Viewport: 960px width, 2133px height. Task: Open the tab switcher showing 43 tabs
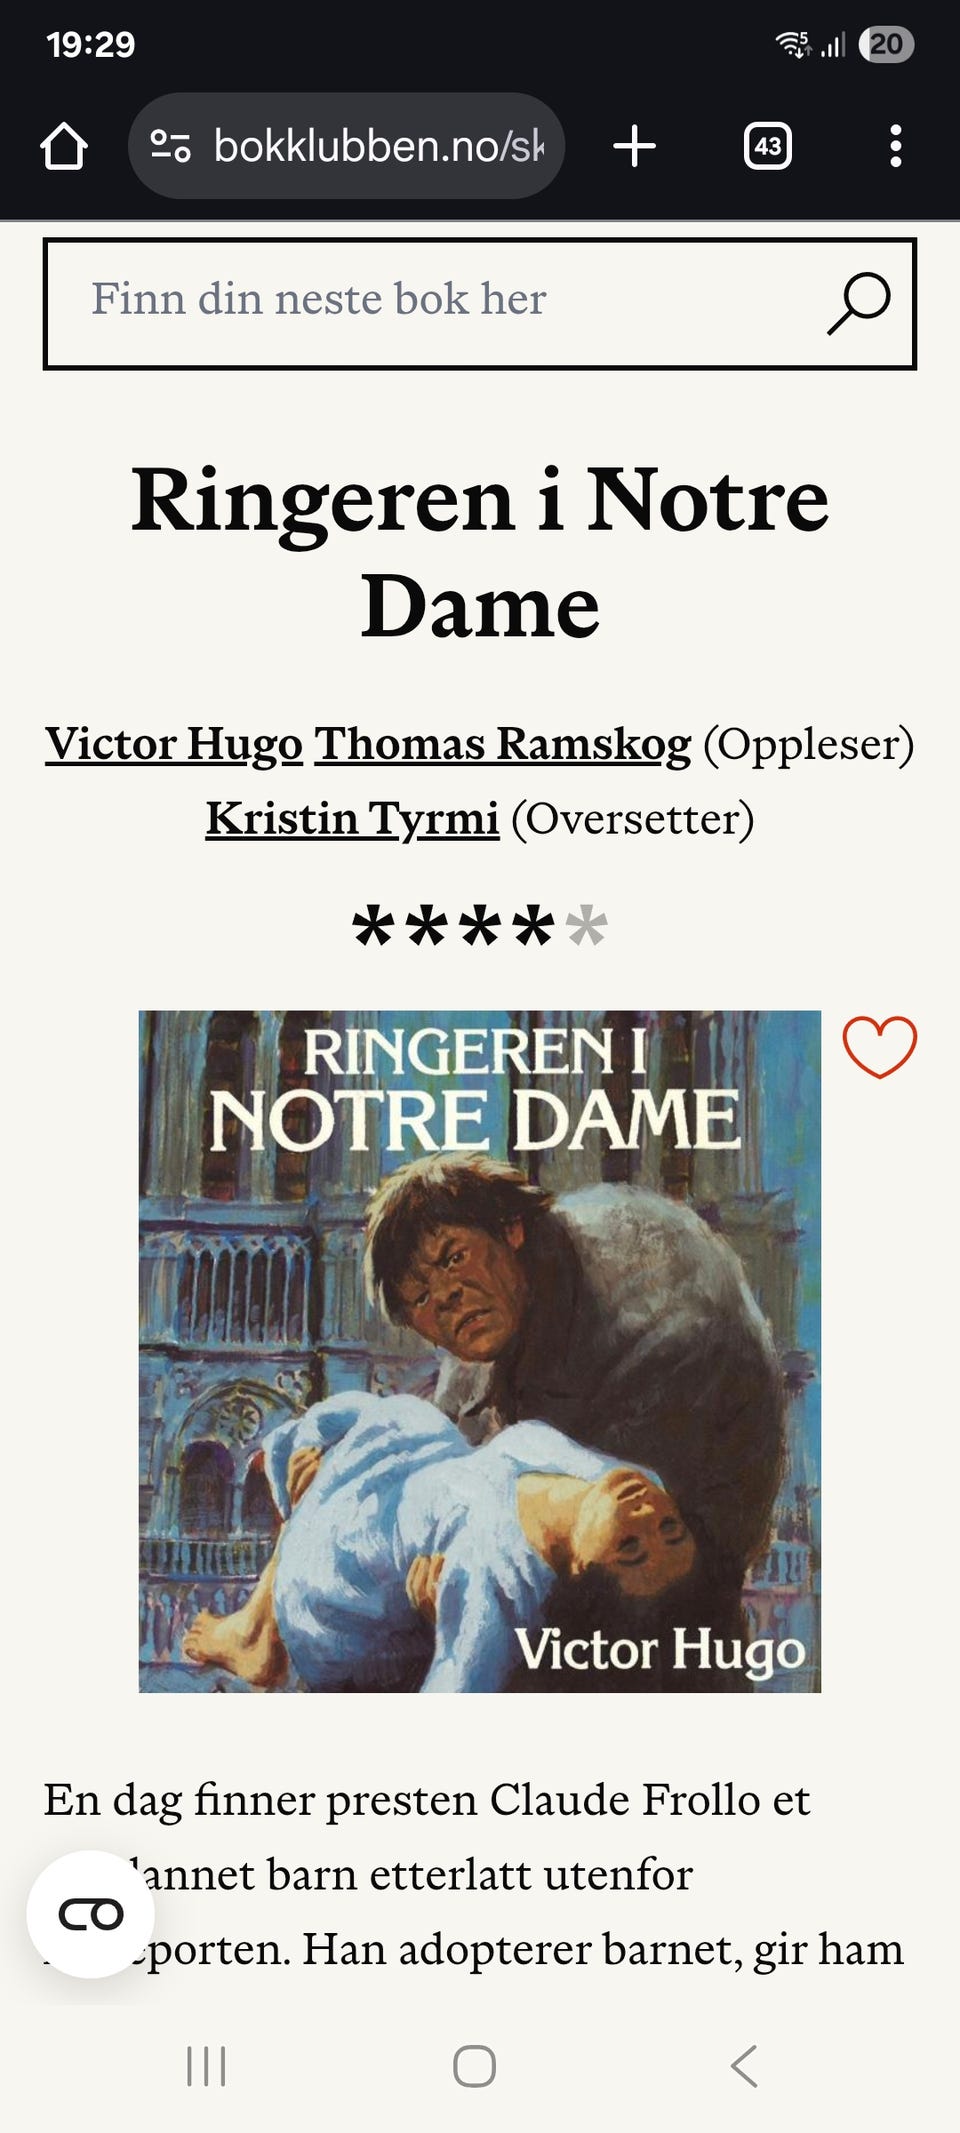768,146
